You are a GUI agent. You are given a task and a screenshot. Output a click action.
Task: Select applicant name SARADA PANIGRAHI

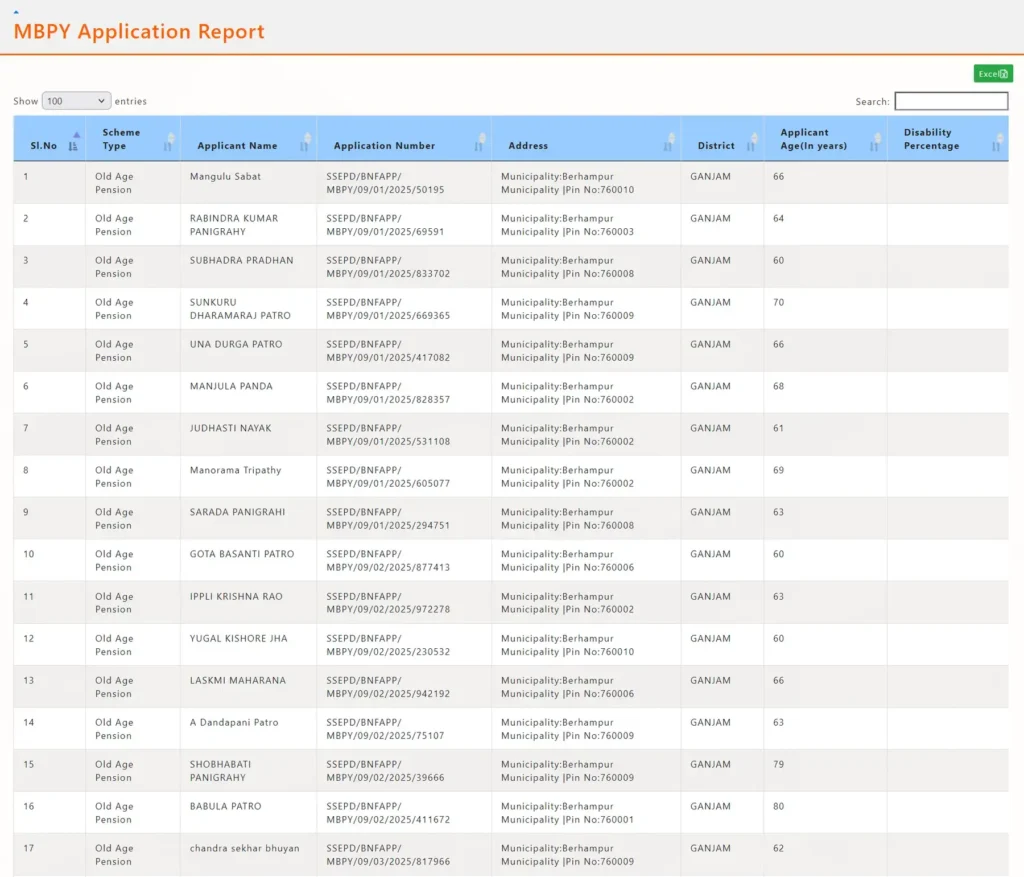click(x=237, y=512)
